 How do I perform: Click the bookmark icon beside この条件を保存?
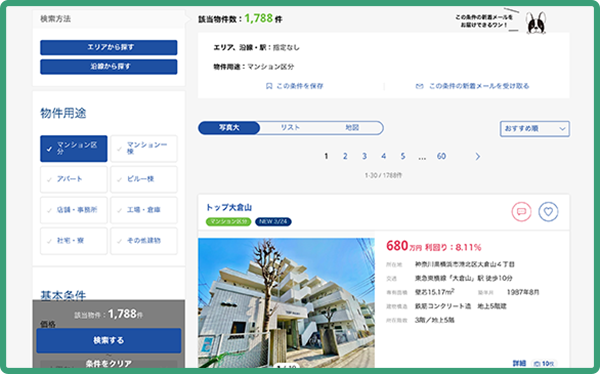pyautogui.click(x=269, y=86)
